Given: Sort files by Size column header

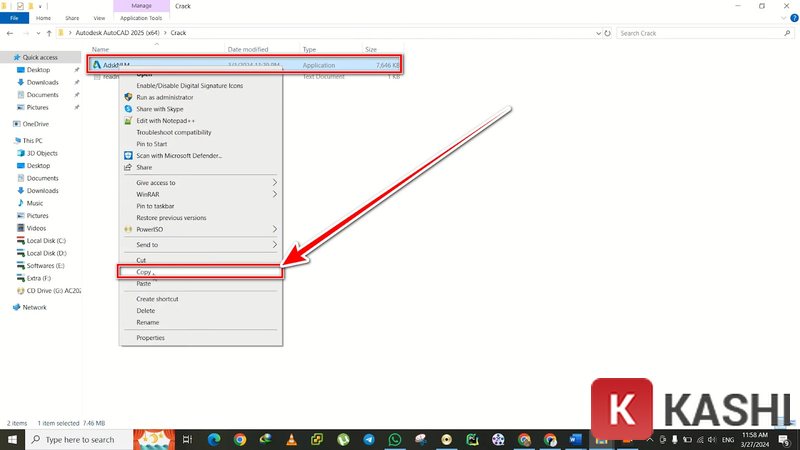Looking at the screenshot, I should pos(371,49).
